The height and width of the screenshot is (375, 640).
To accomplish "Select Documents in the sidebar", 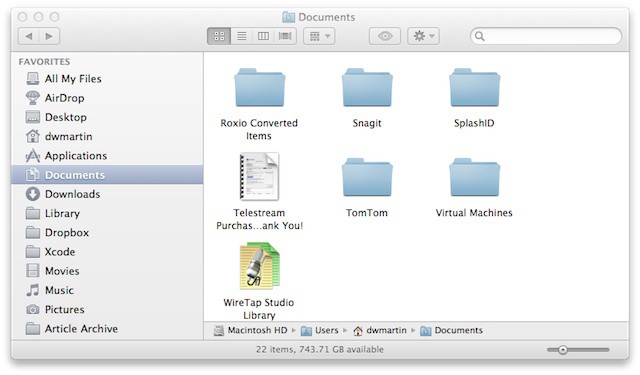I will coord(107,175).
